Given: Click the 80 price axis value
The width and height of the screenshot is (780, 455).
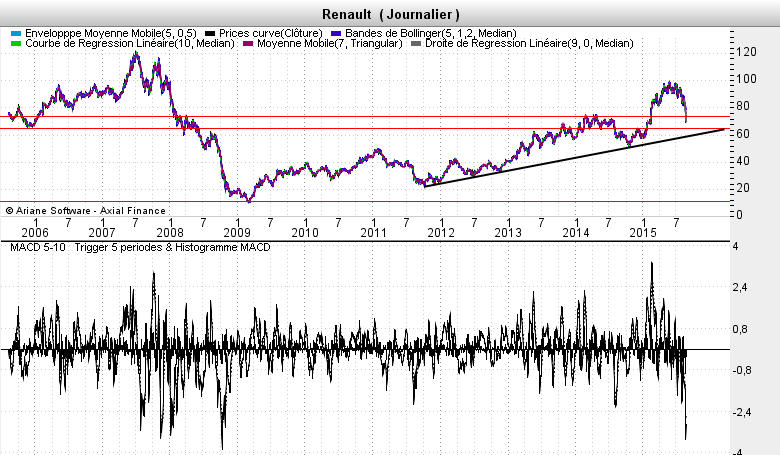Looking at the screenshot, I should [x=743, y=106].
